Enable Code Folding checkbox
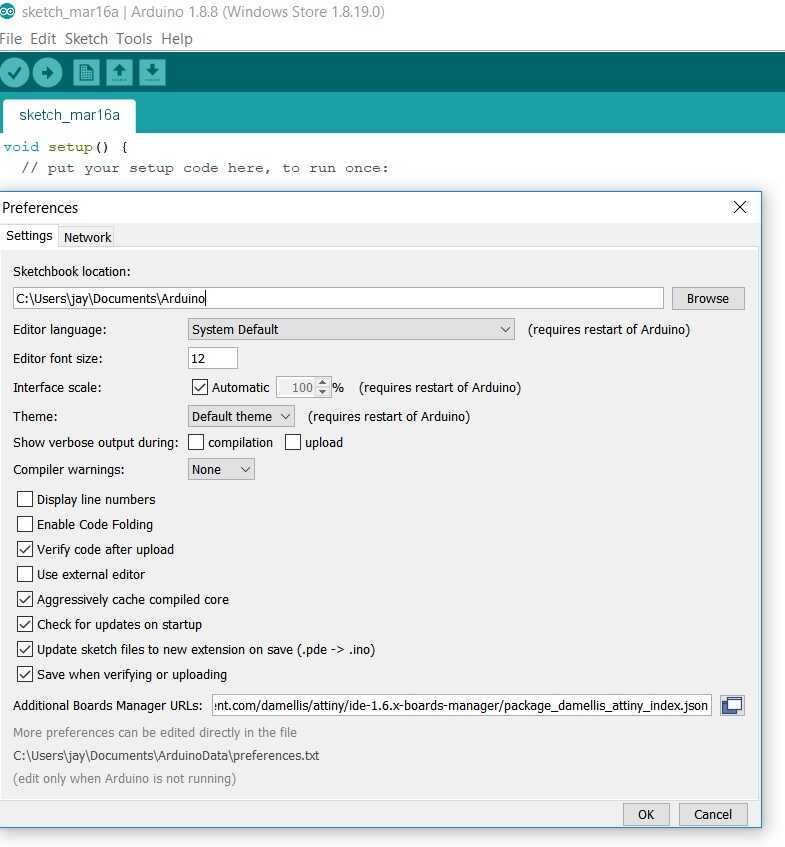 coord(25,524)
